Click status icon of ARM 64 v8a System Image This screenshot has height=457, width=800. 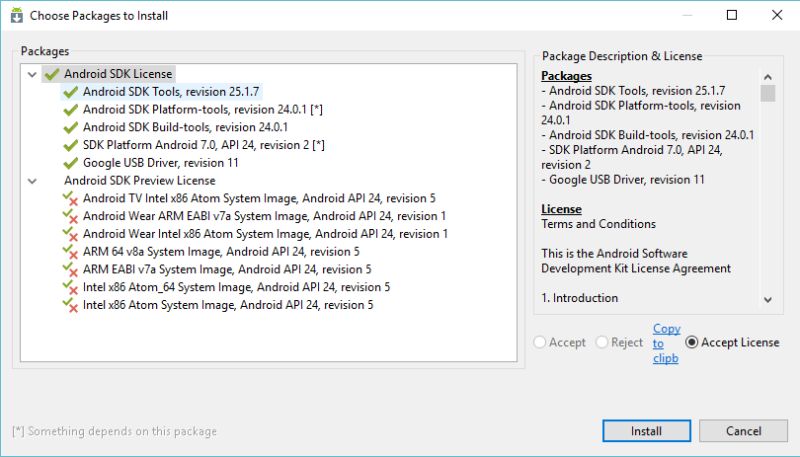pos(70,252)
